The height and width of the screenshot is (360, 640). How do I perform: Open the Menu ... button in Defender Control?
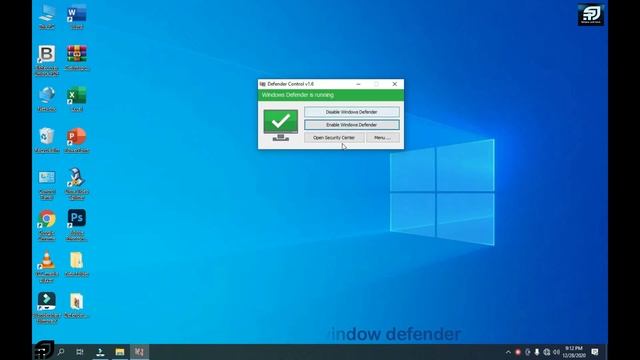tap(382, 138)
